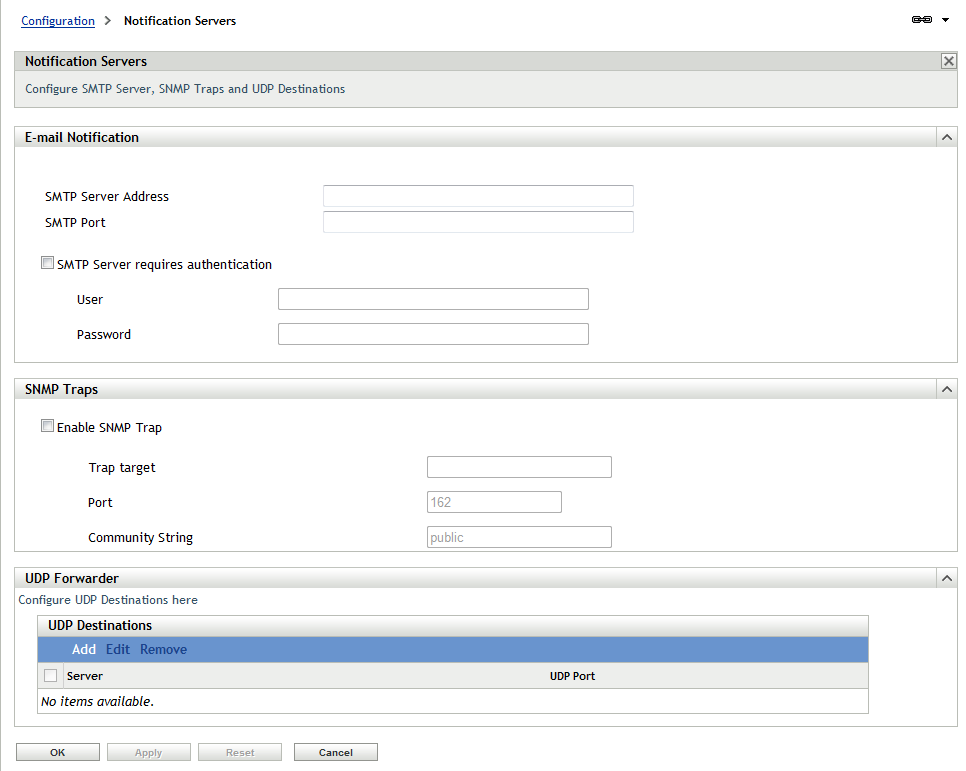
Task: Open the Configuration breadcrumb link
Action: point(57,20)
